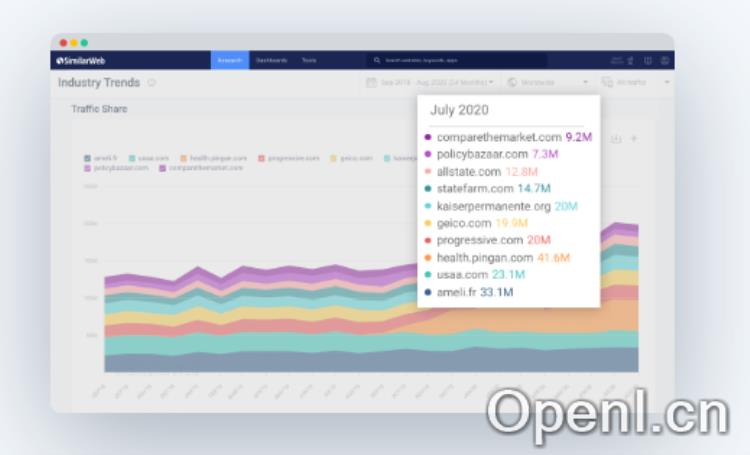The width and height of the screenshot is (750, 455).
Task: Toggle the usaa.com legend checkbox
Action: tap(132, 158)
